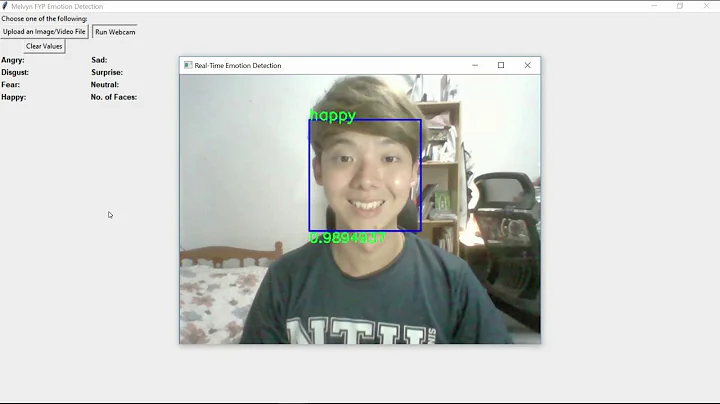The height and width of the screenshot is (404, 720).
Task: Click the 'Disgust:' label
Action: [x=15, y=73]
